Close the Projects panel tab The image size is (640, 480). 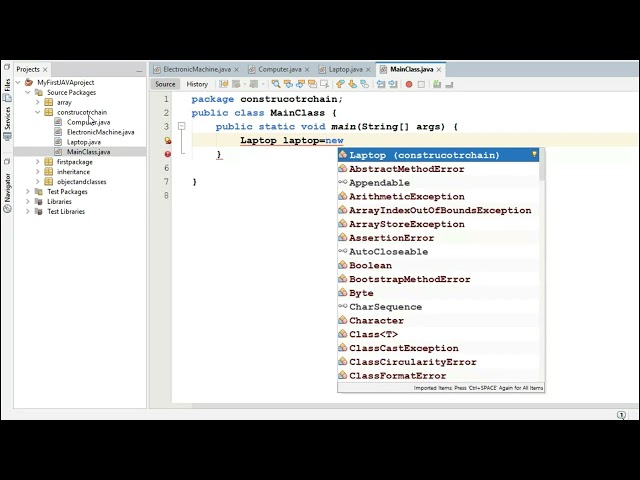(45, 70)
